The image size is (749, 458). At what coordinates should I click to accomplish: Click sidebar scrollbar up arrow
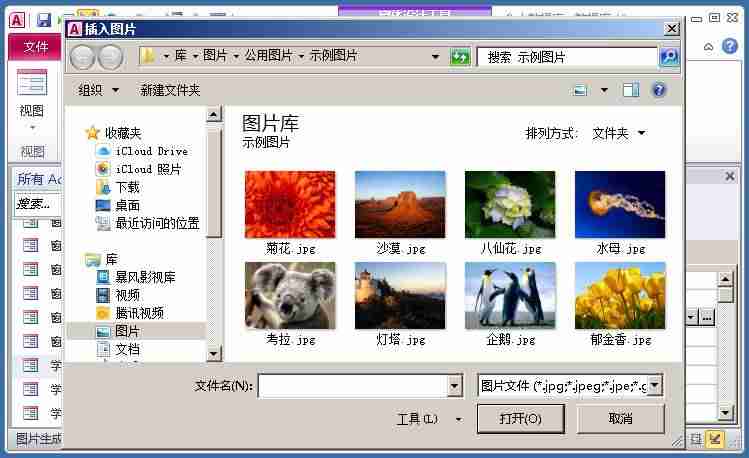[214, 115]
